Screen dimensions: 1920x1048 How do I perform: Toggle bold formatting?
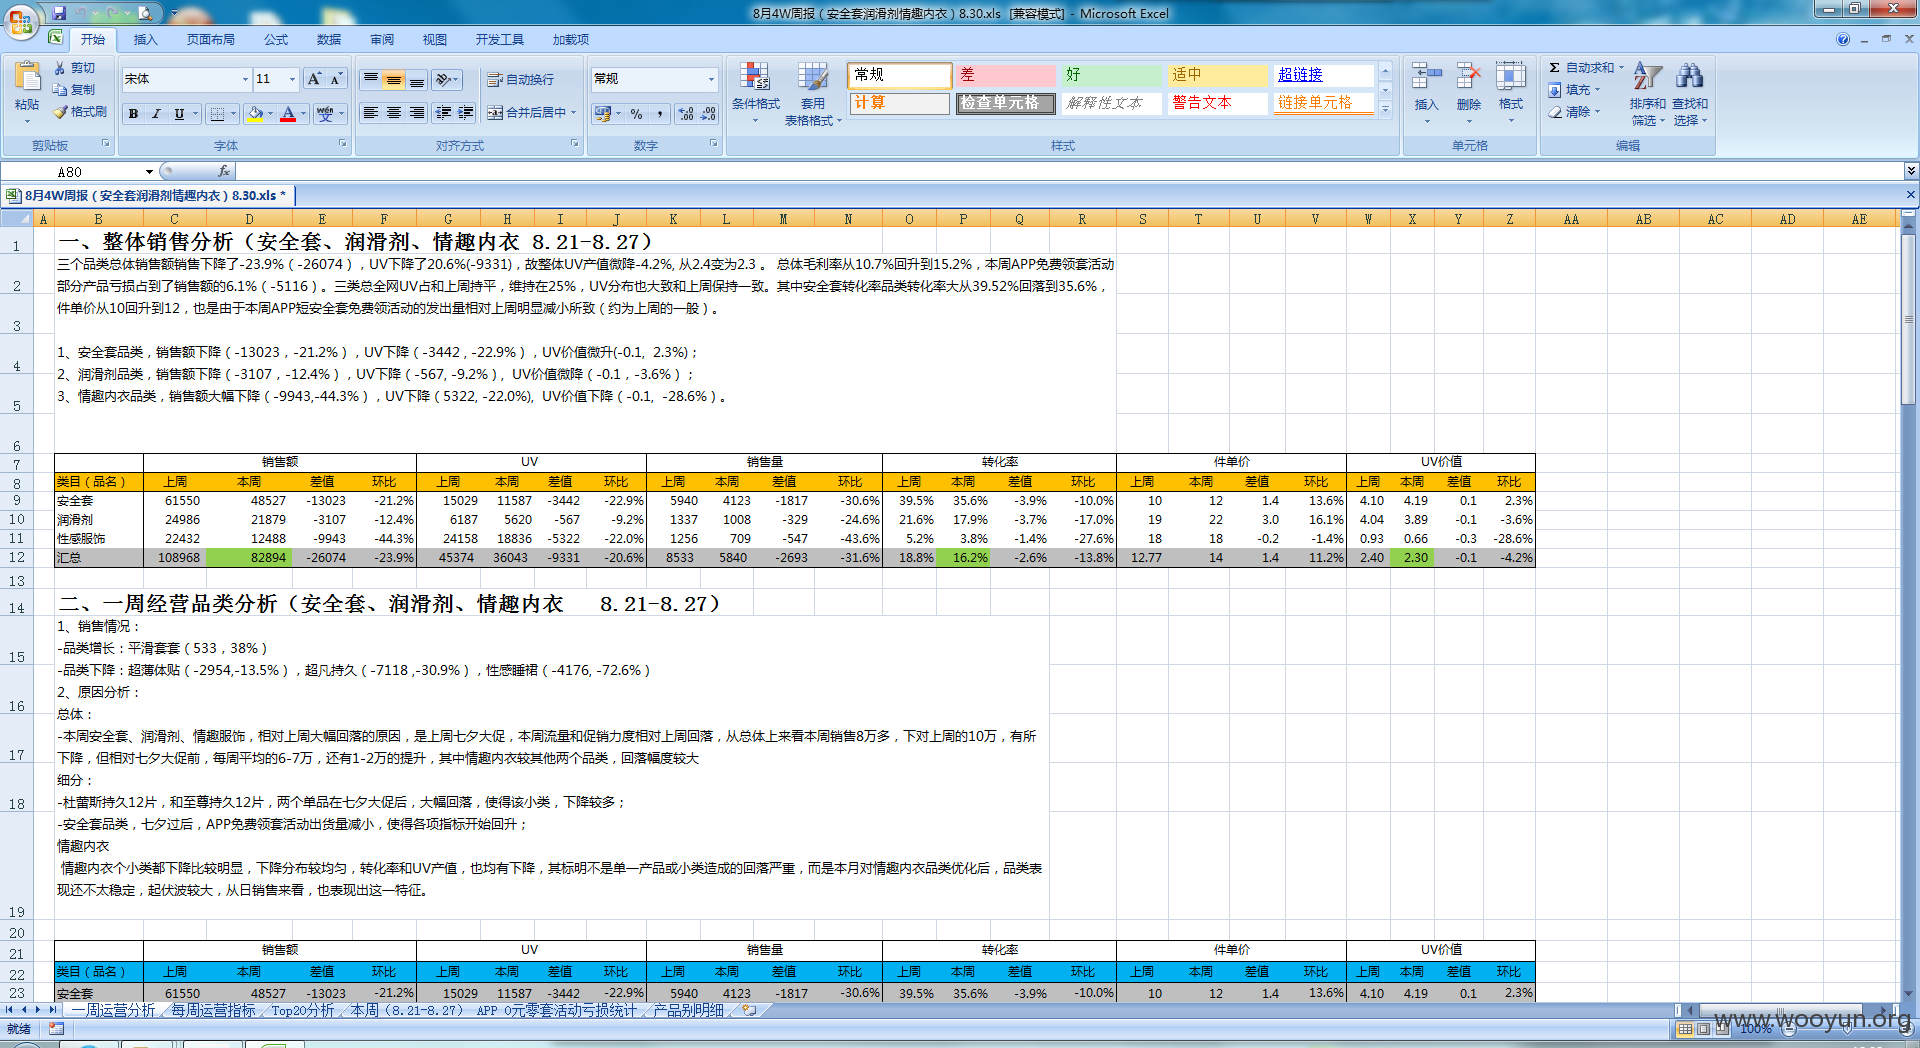[x=133, y=114]
